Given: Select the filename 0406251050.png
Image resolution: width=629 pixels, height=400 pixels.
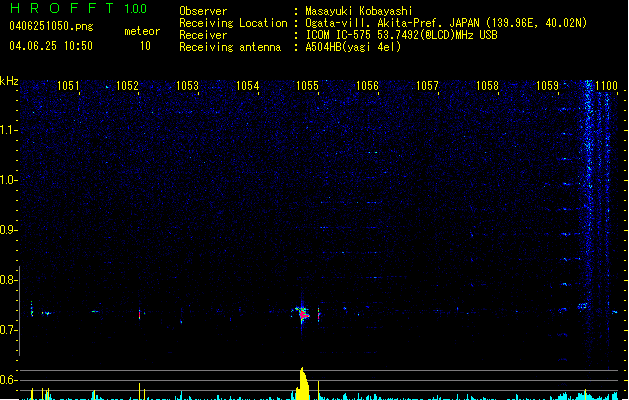Looking at the screenshot, I should pos(51,26).
